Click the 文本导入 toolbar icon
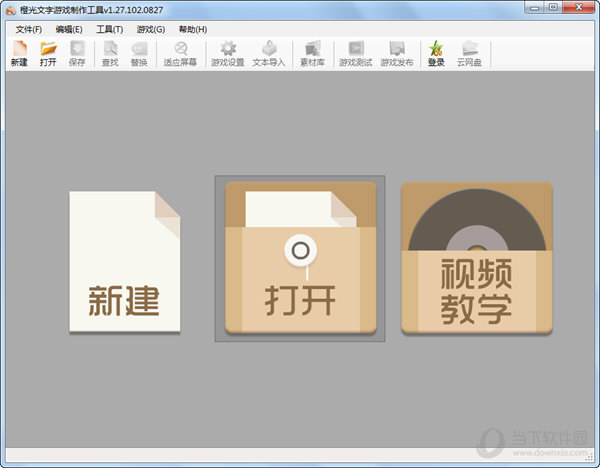The image size is (600, 468). [x=269, y=54]
